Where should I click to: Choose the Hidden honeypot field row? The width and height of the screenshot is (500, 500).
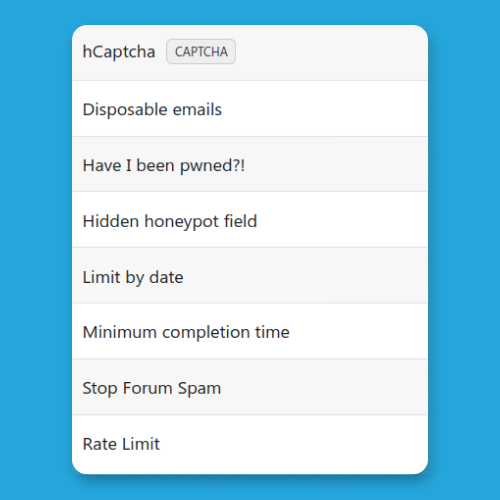[x=250, y=220]
